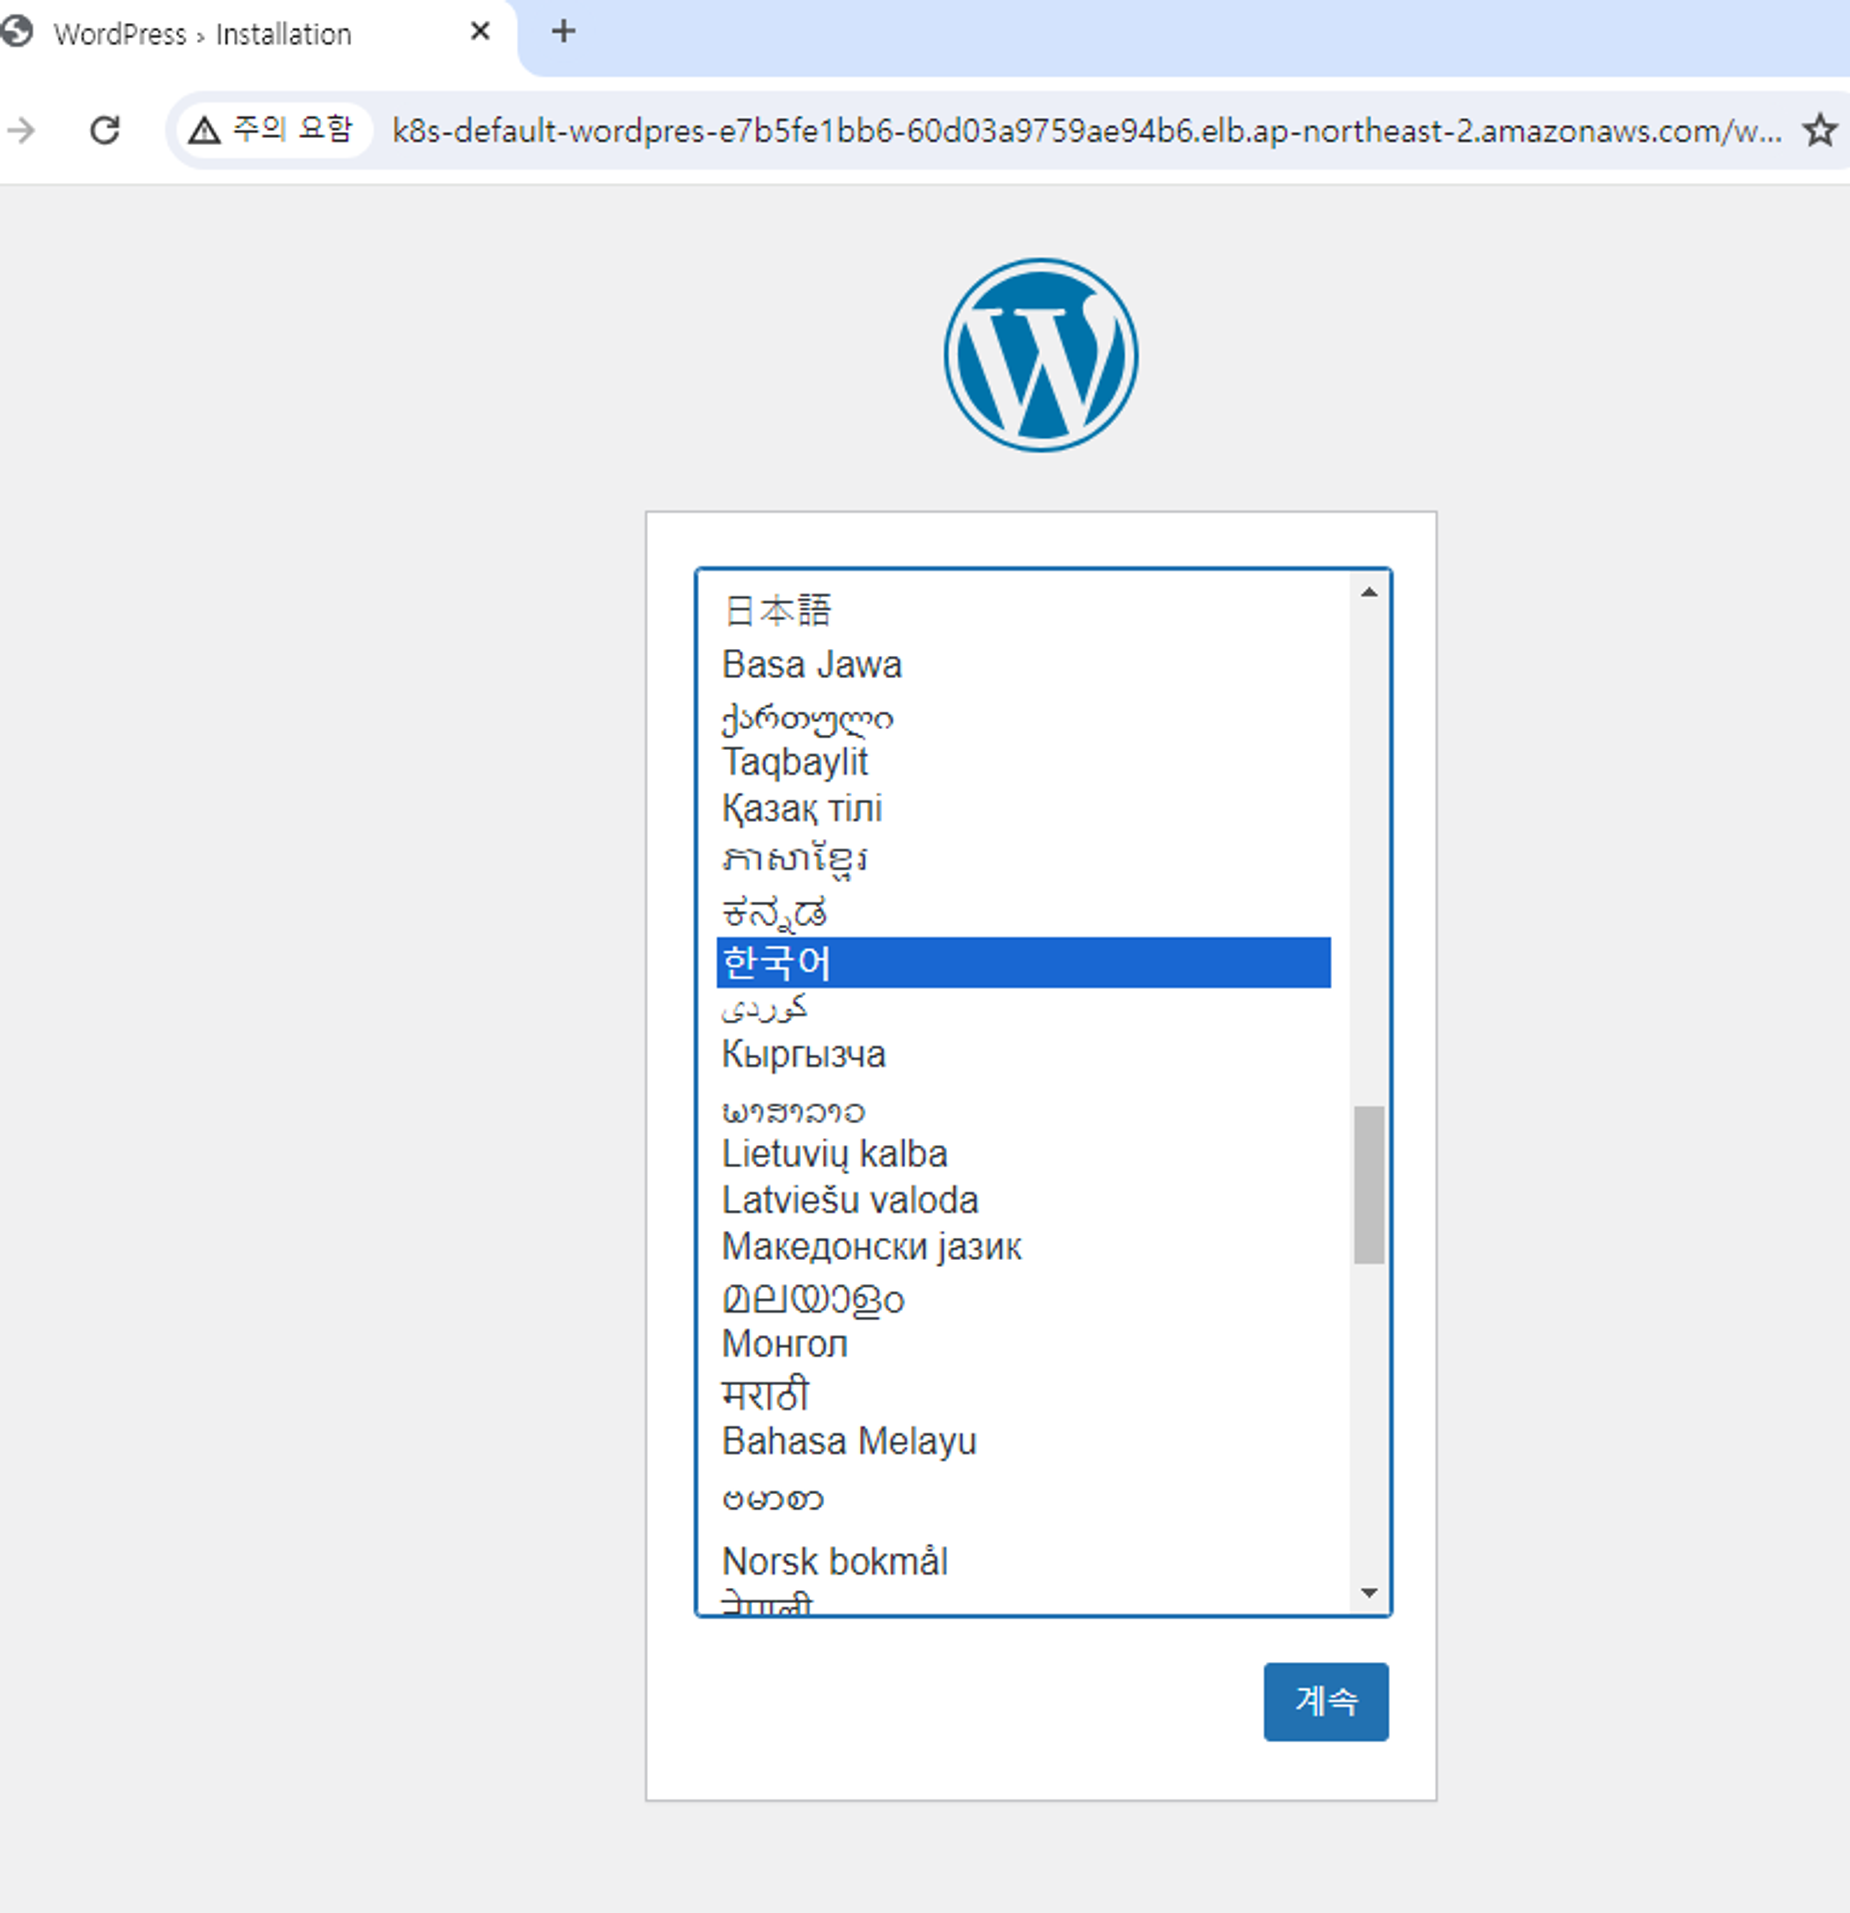Select Монгол language
1850x1913 pixels.
pyautogui.click(x=1024, y=1344)
